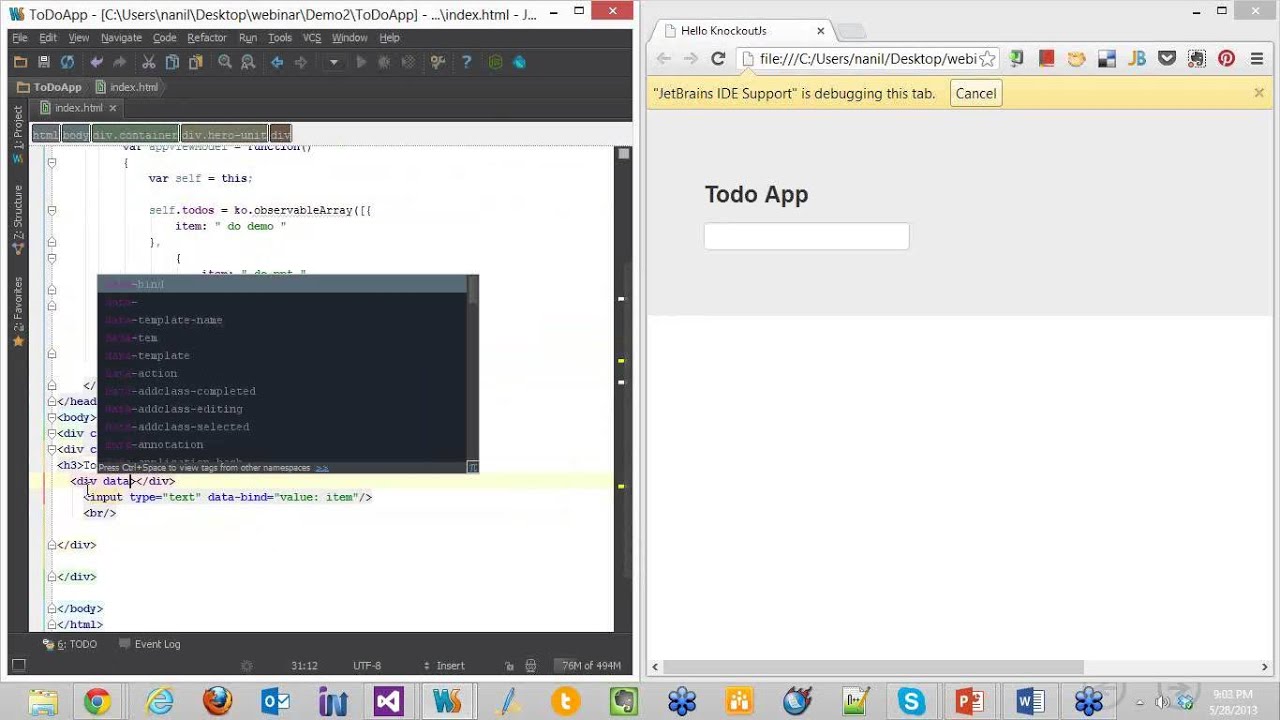The image size is (1280, 720).
Task: Click Chrome reload button
Action: click(718, 59)
